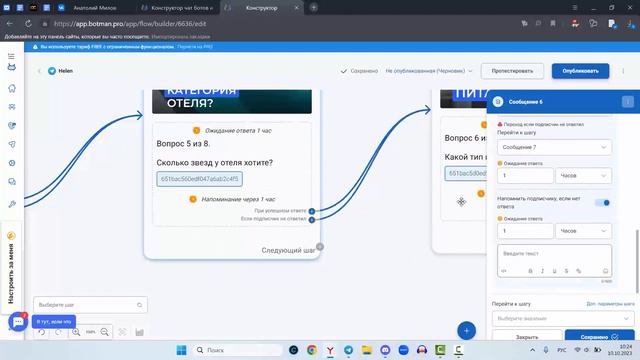This screenshot has height=360, width=640.
Task: Undo the last canvas action
Action: coord(42,332)
